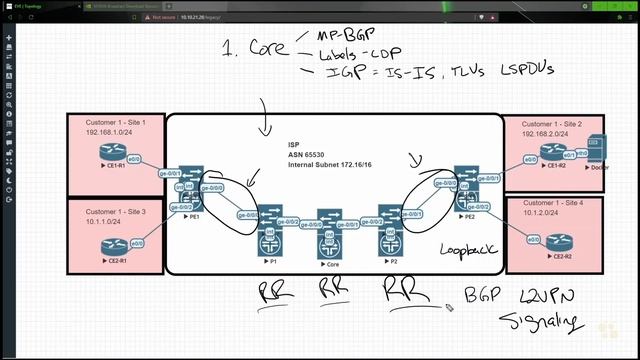640x360 pixels.
Task: Select the PE2 router node
Action: (467, 189)
